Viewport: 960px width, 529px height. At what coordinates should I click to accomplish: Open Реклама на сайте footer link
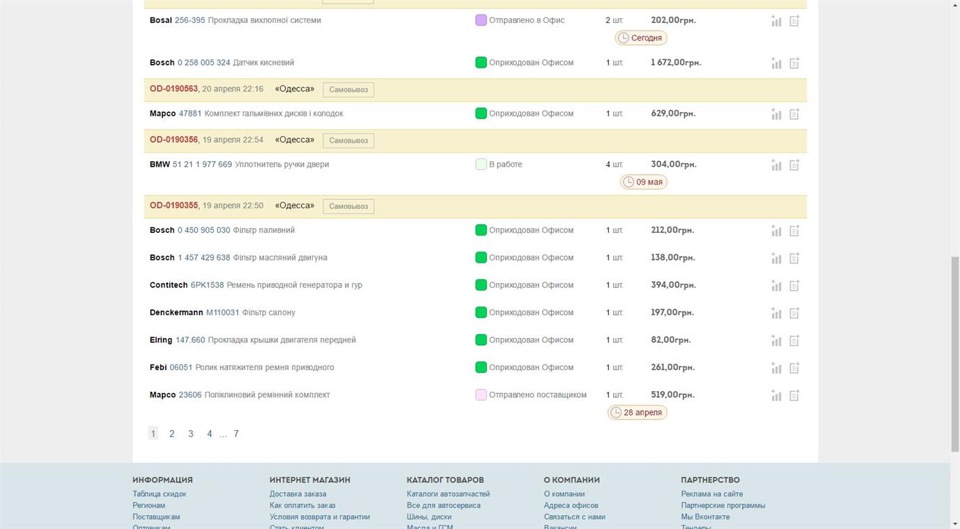[x=712, y=493]
